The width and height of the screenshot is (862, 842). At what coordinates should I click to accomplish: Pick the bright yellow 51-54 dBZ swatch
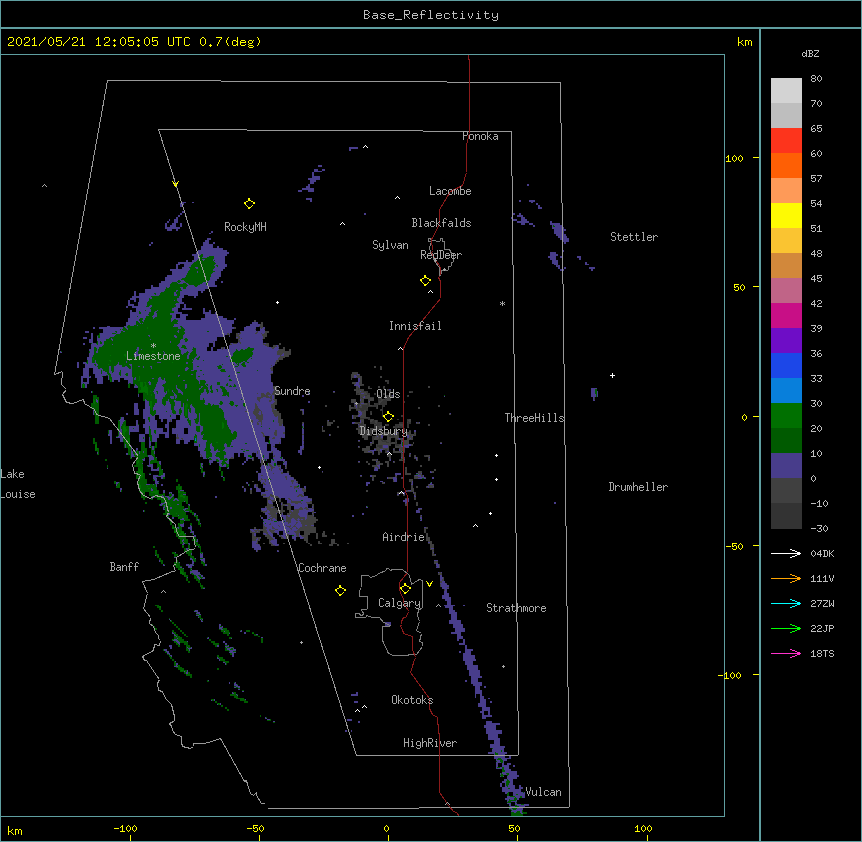tap(786, 215)
